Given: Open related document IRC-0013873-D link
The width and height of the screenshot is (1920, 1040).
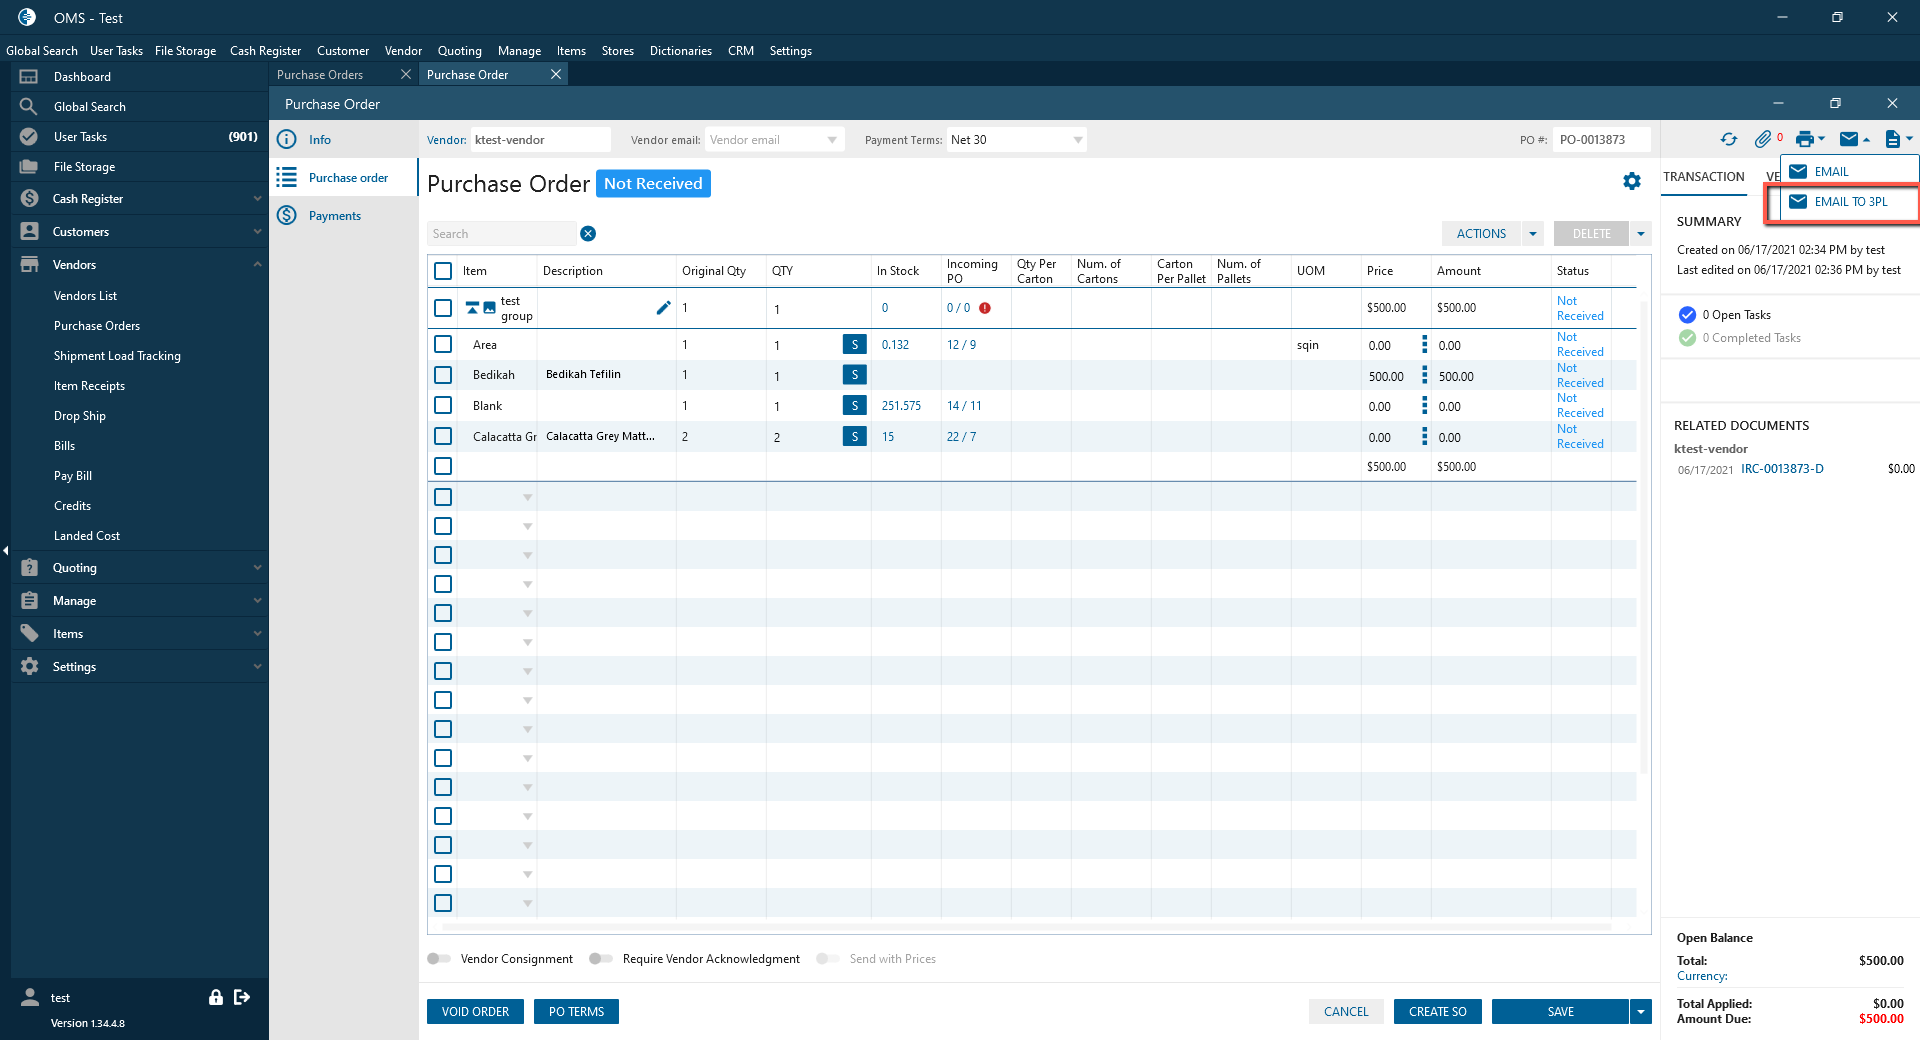Looking at the screenshot, I should (x=1782, y=469).
